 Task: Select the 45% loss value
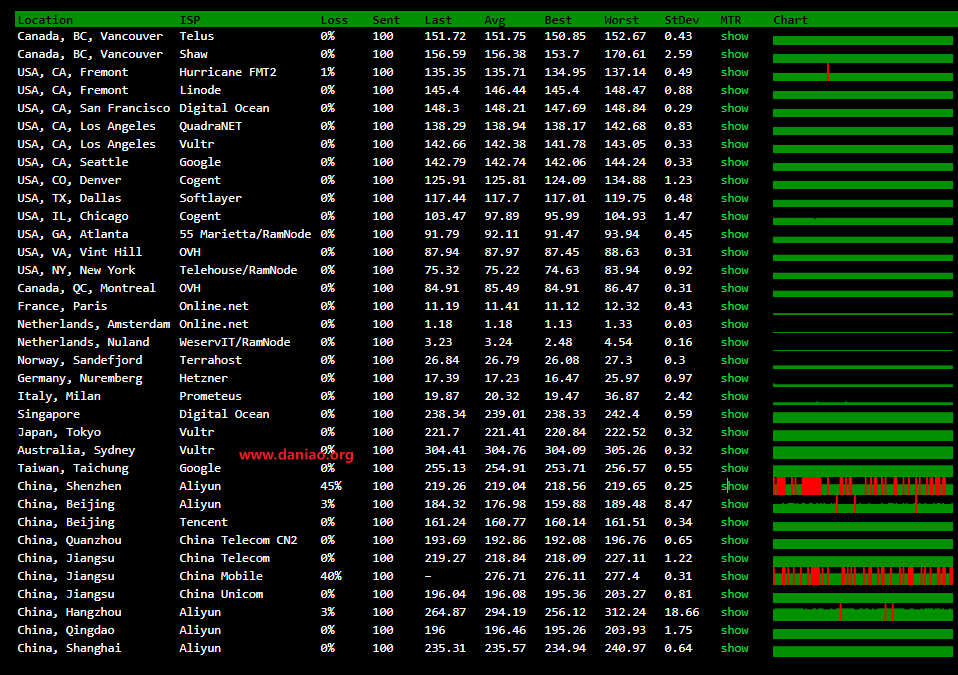pos(331,486)
